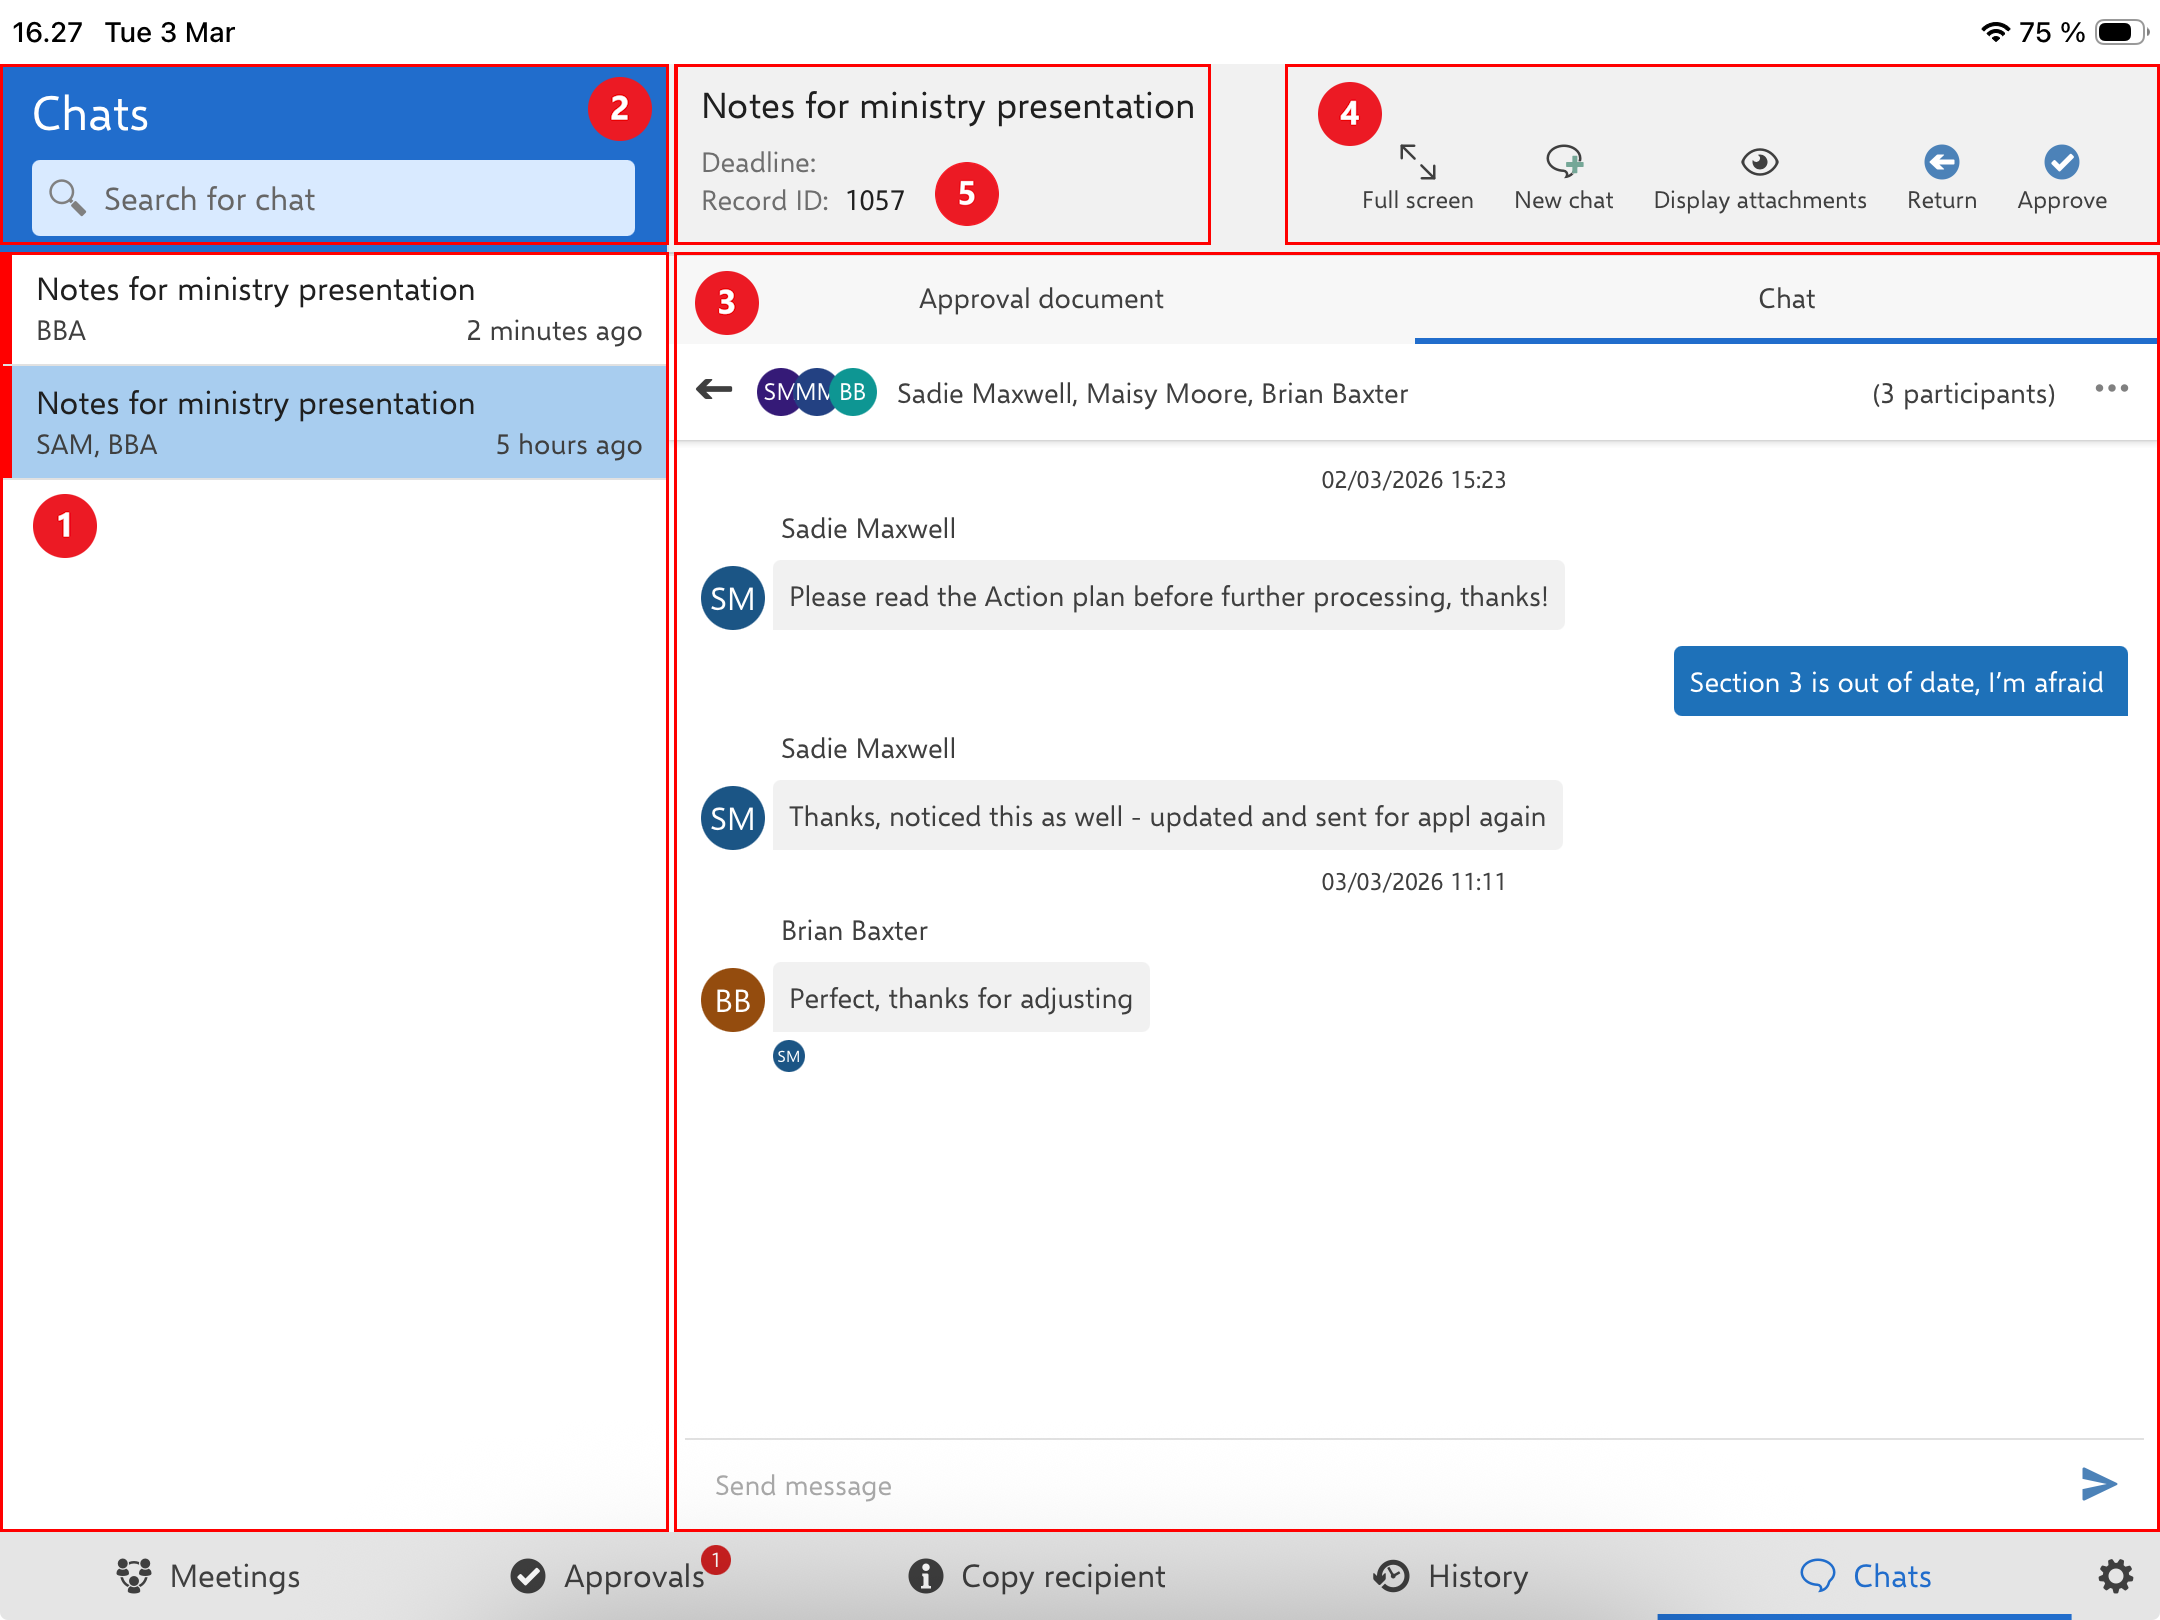Open settings gear in bottom bar
Image resolution: width=2160 pixels, height=1620 pixels.
point(2115,1576)
